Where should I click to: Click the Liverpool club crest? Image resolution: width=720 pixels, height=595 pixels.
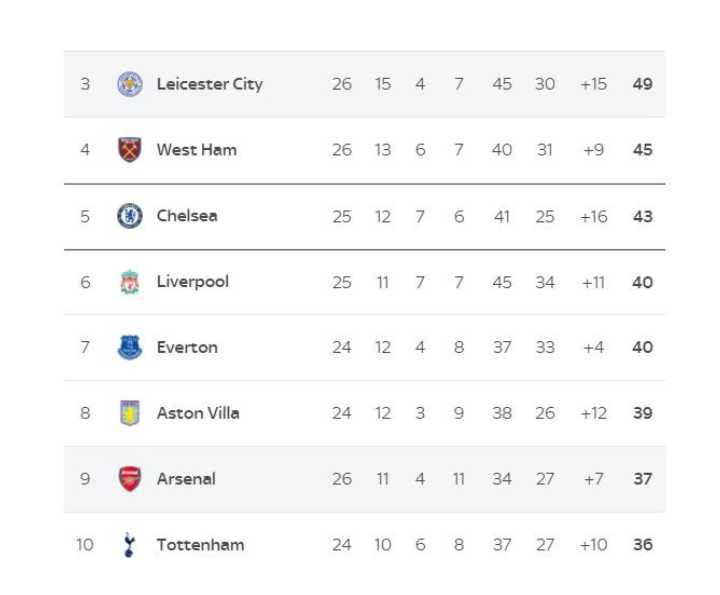pyautogui.click(x=130, y=282)
